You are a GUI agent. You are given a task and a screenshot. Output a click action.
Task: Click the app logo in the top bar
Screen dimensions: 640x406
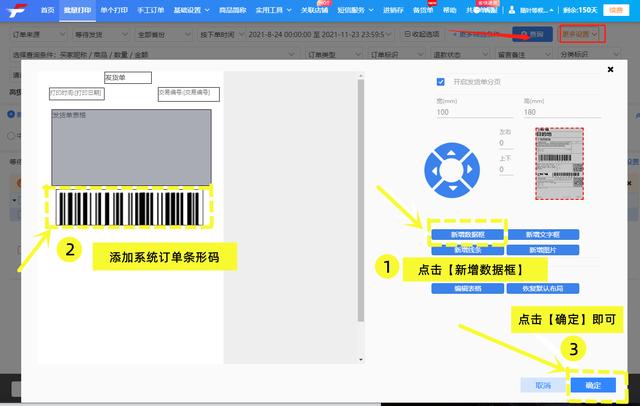pyautogui.click(x=16, y=10)
